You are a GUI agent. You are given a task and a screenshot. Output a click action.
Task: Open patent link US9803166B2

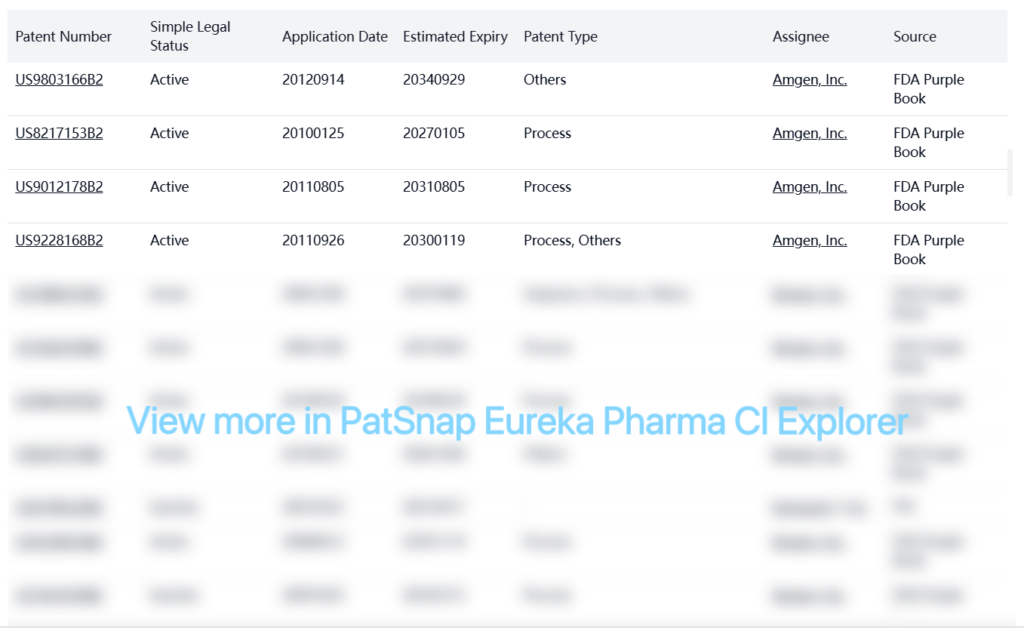tap(59, 80)
